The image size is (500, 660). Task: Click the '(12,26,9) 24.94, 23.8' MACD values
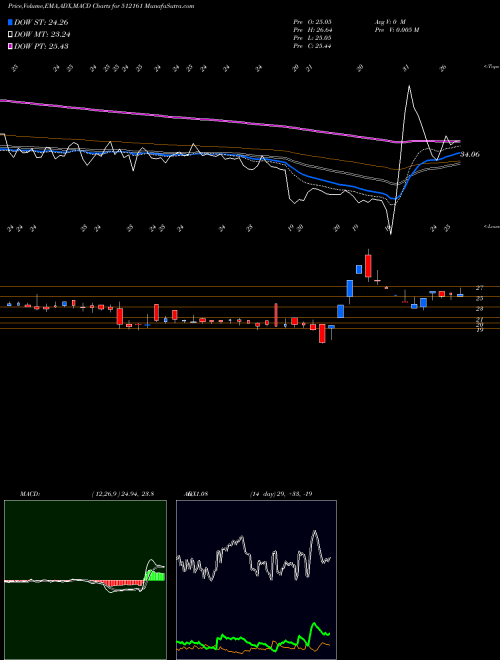point(122,494)
